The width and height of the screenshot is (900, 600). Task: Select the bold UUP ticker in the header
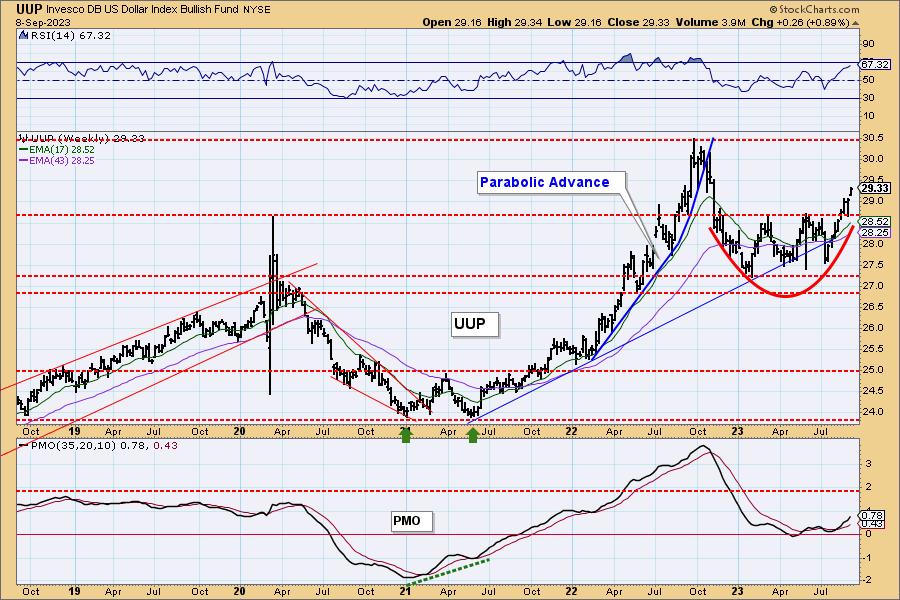coord(28,9)
